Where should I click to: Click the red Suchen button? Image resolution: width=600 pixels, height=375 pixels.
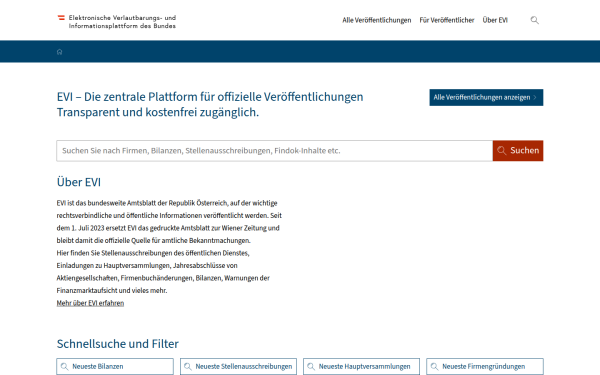(x=518, y=151)
